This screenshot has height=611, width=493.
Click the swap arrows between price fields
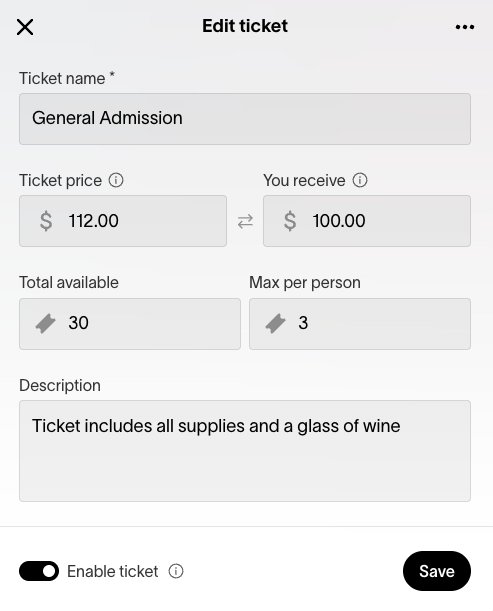click(245, 221)
